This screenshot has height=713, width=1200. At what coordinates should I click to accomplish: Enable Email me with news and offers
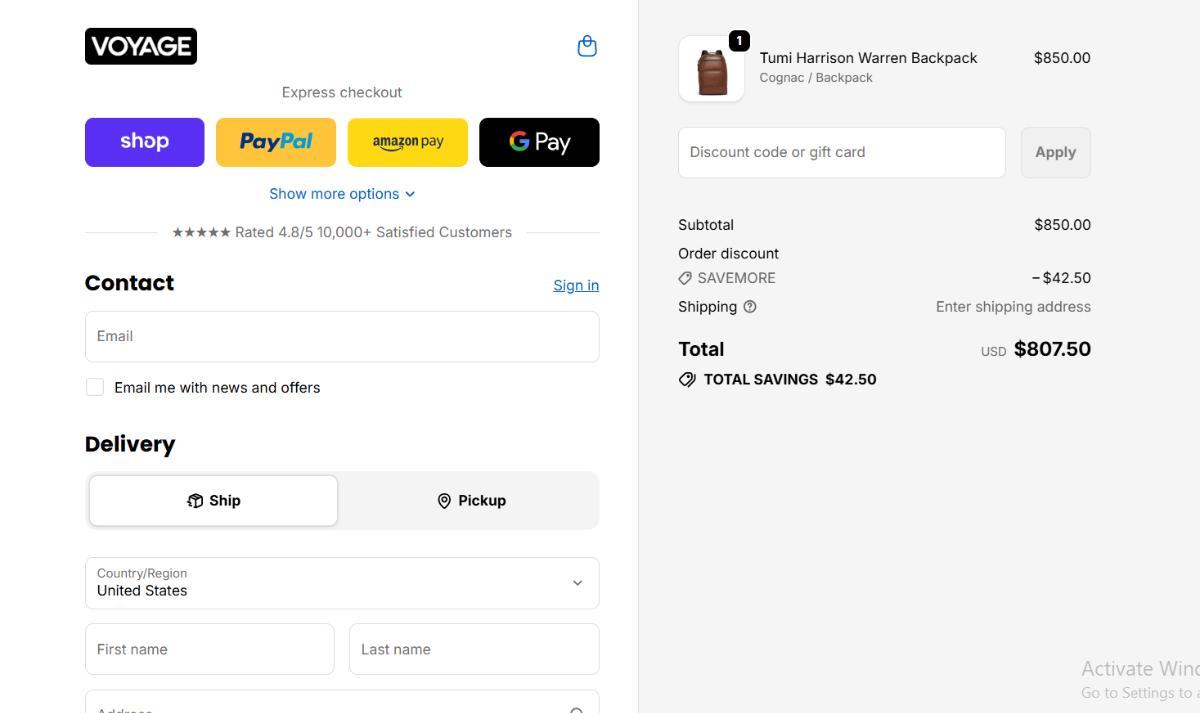pyautogui.click(x=95, y=387)
